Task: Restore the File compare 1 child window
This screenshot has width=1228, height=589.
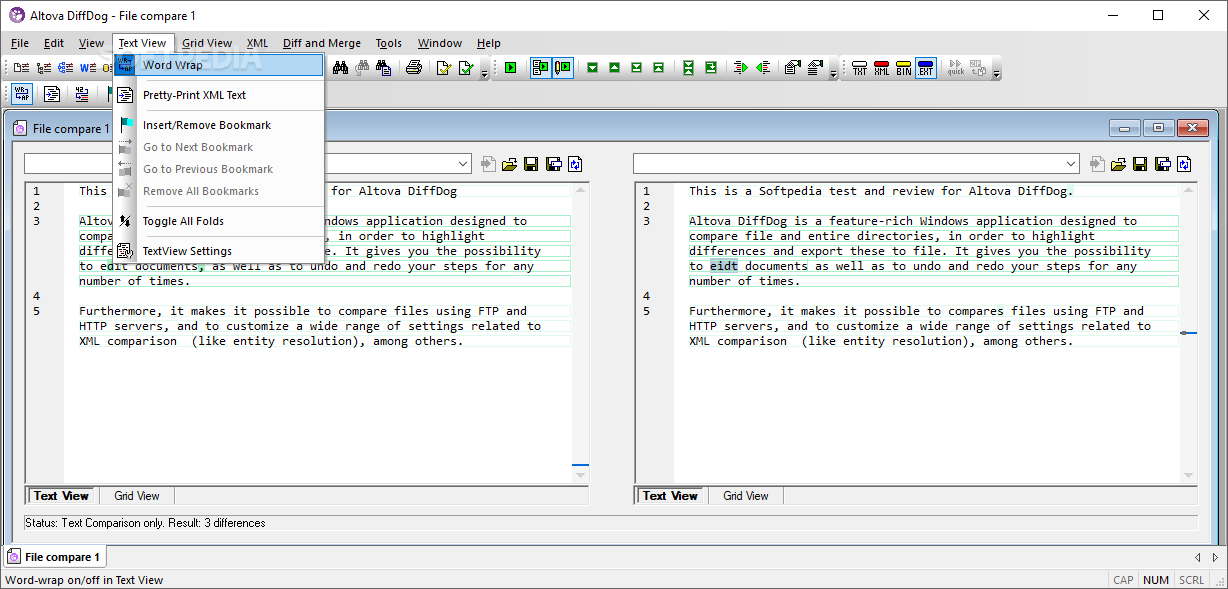Action: (1159, 128)
